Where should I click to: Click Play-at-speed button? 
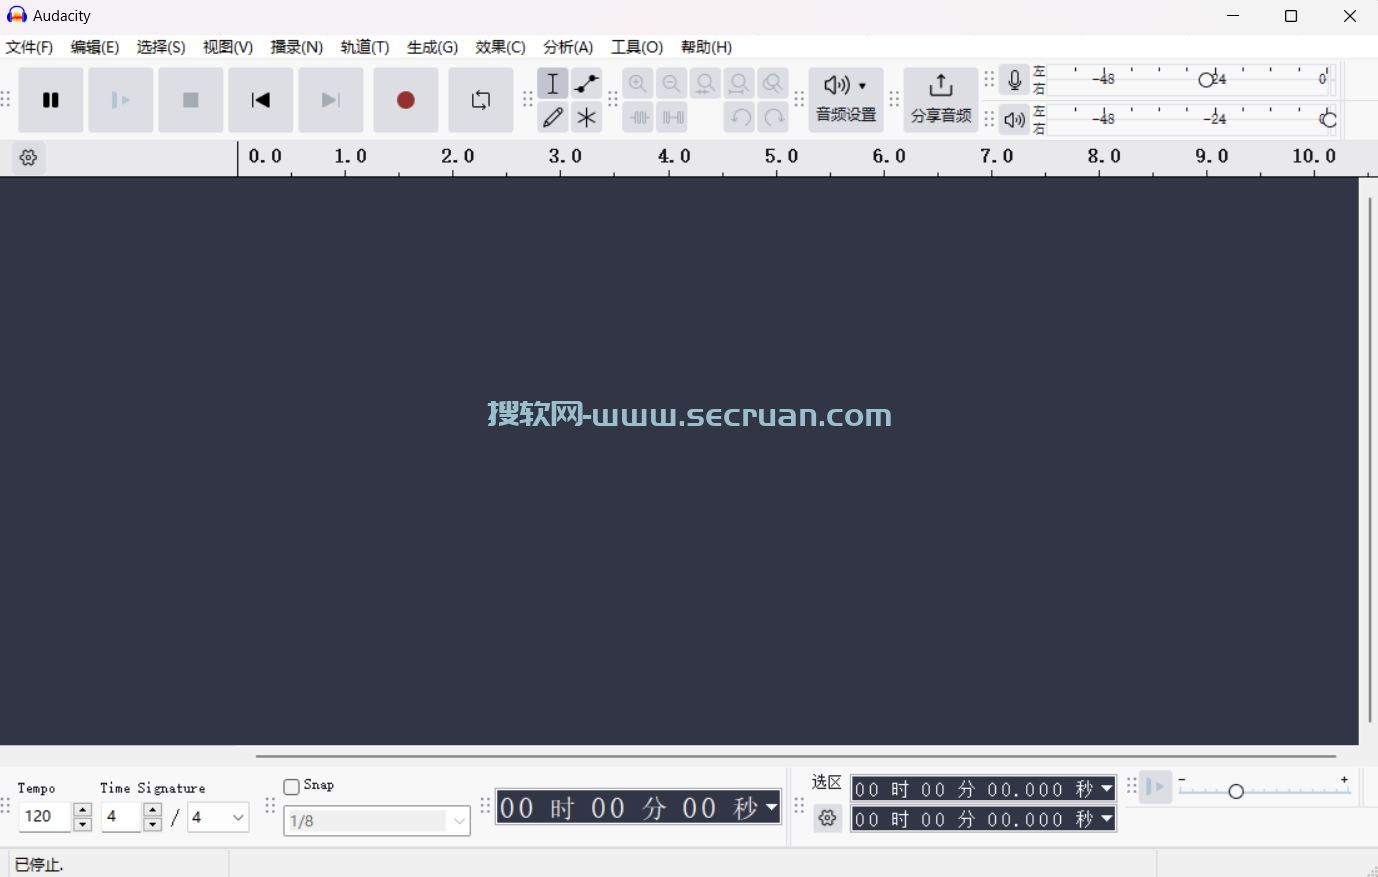[x=1155, y=787]
